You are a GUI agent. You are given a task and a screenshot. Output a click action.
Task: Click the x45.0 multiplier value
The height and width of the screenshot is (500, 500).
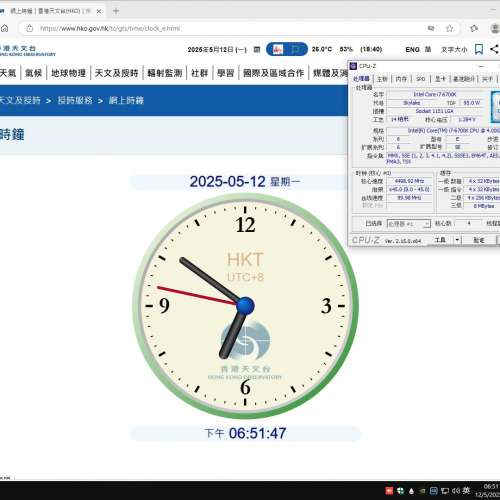pyautogui.click(x=409, y=189)
